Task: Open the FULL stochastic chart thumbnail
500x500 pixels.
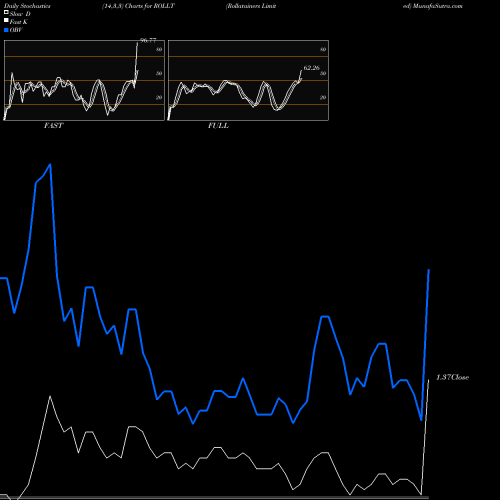Action: tap(248, 80)
